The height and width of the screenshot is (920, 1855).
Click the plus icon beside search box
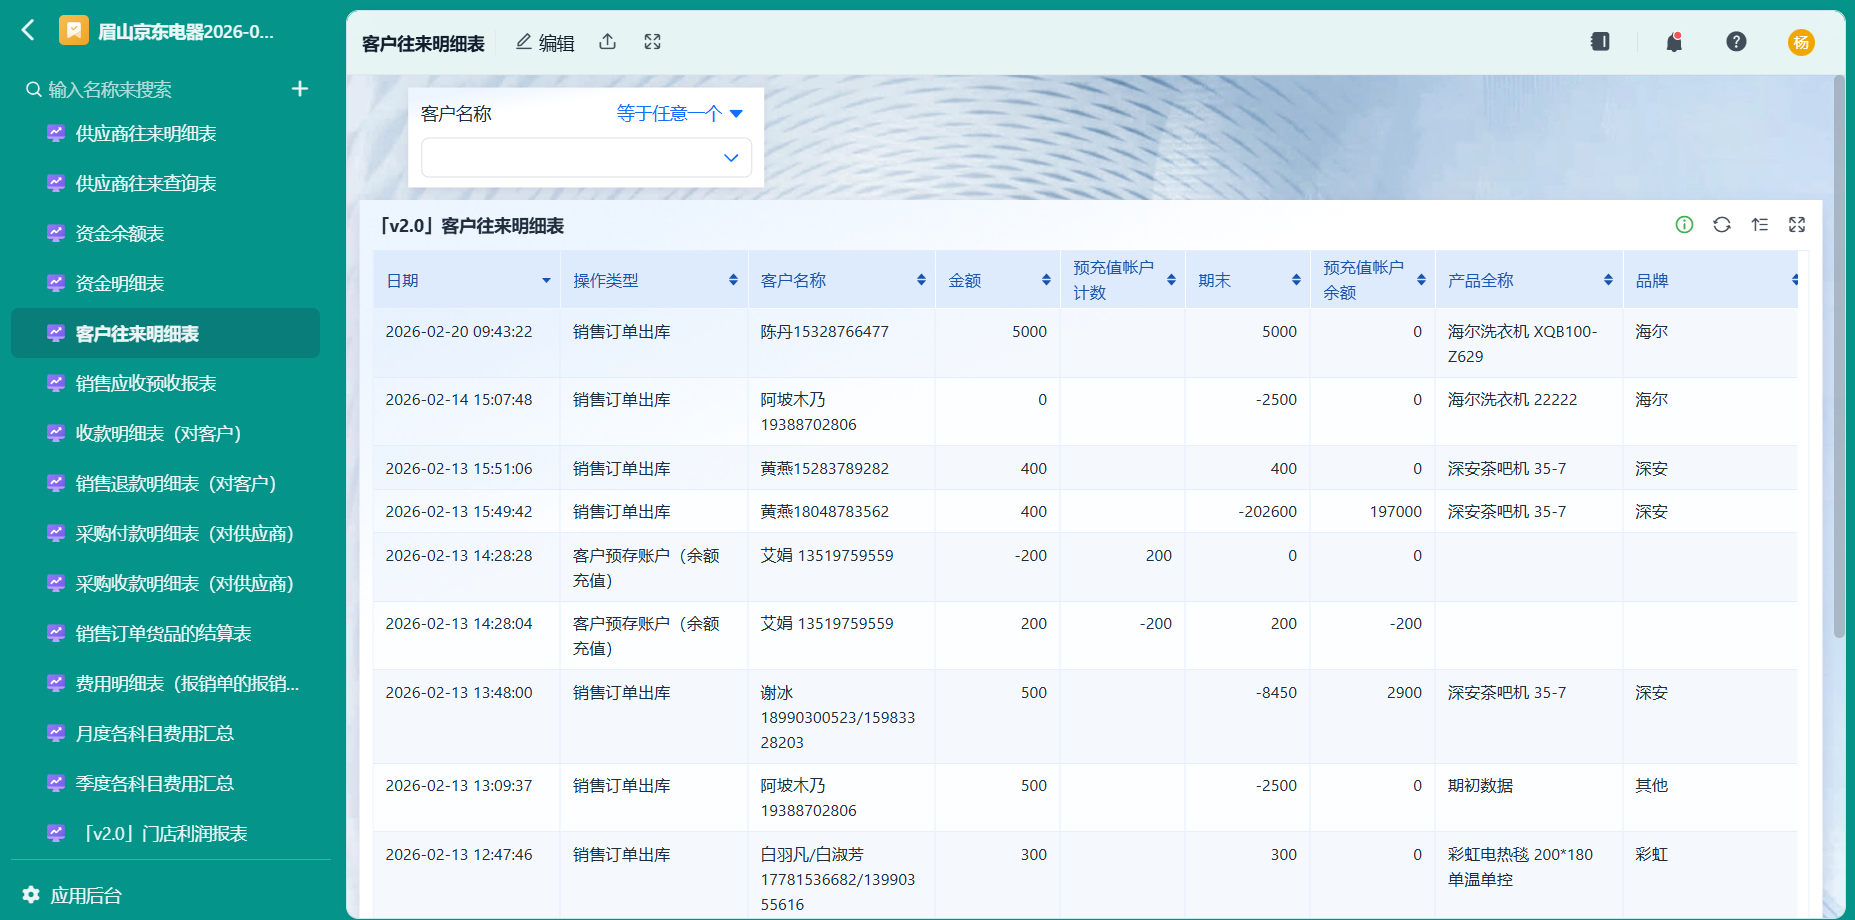coord(300,89)
